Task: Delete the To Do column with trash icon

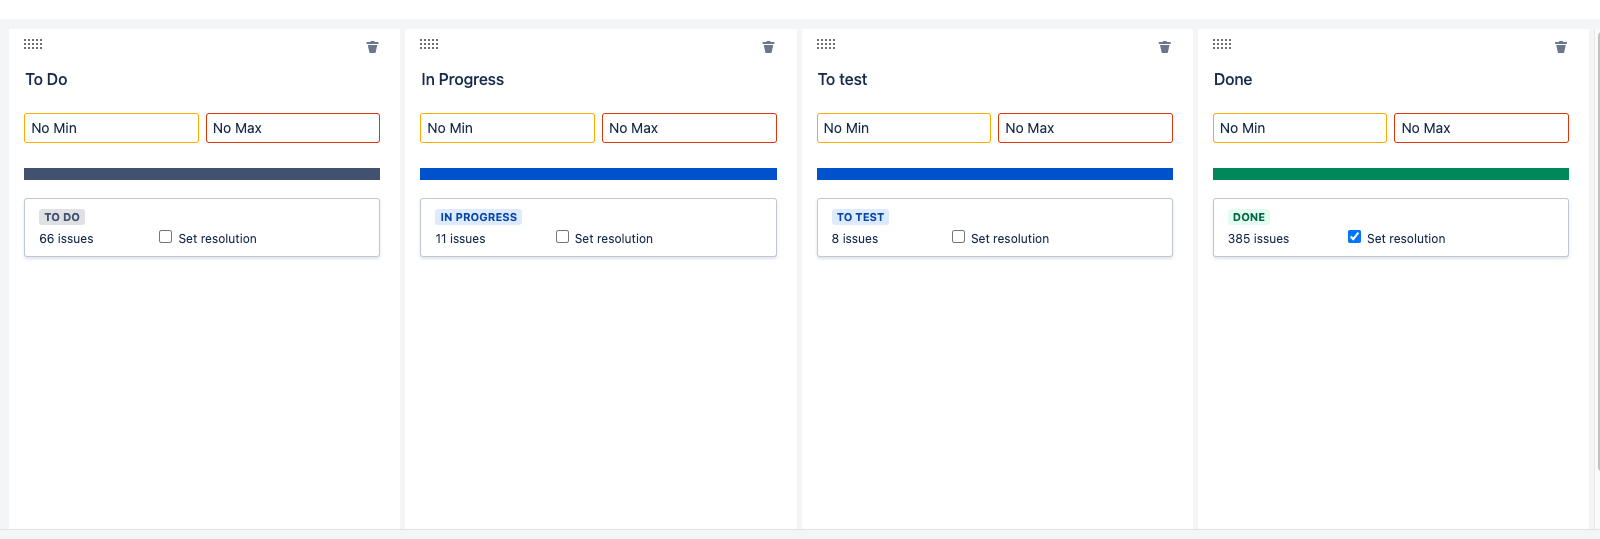Action: pyautogui.click(x=372, y=47)
